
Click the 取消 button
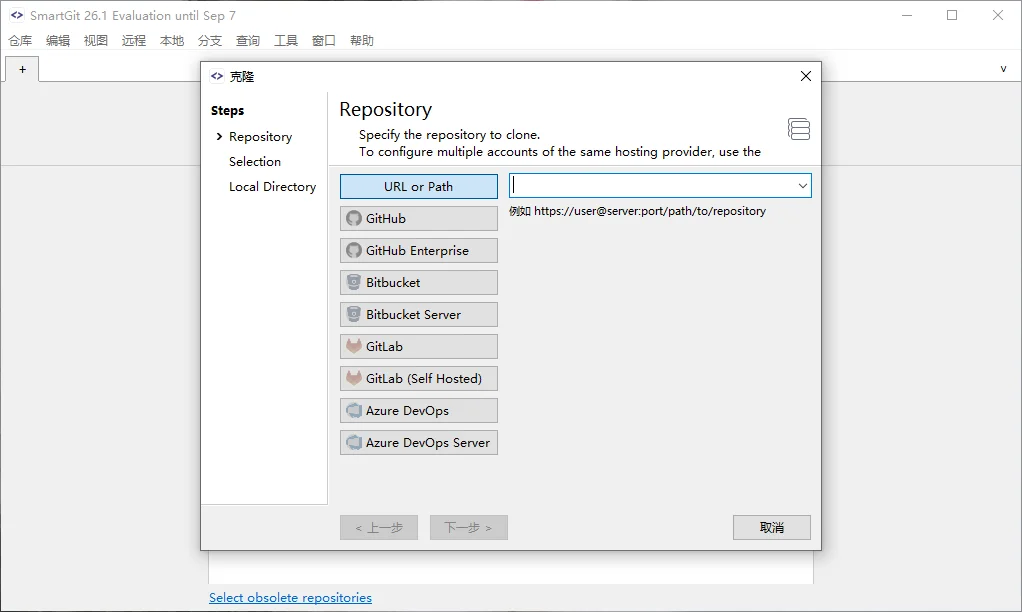772,527
